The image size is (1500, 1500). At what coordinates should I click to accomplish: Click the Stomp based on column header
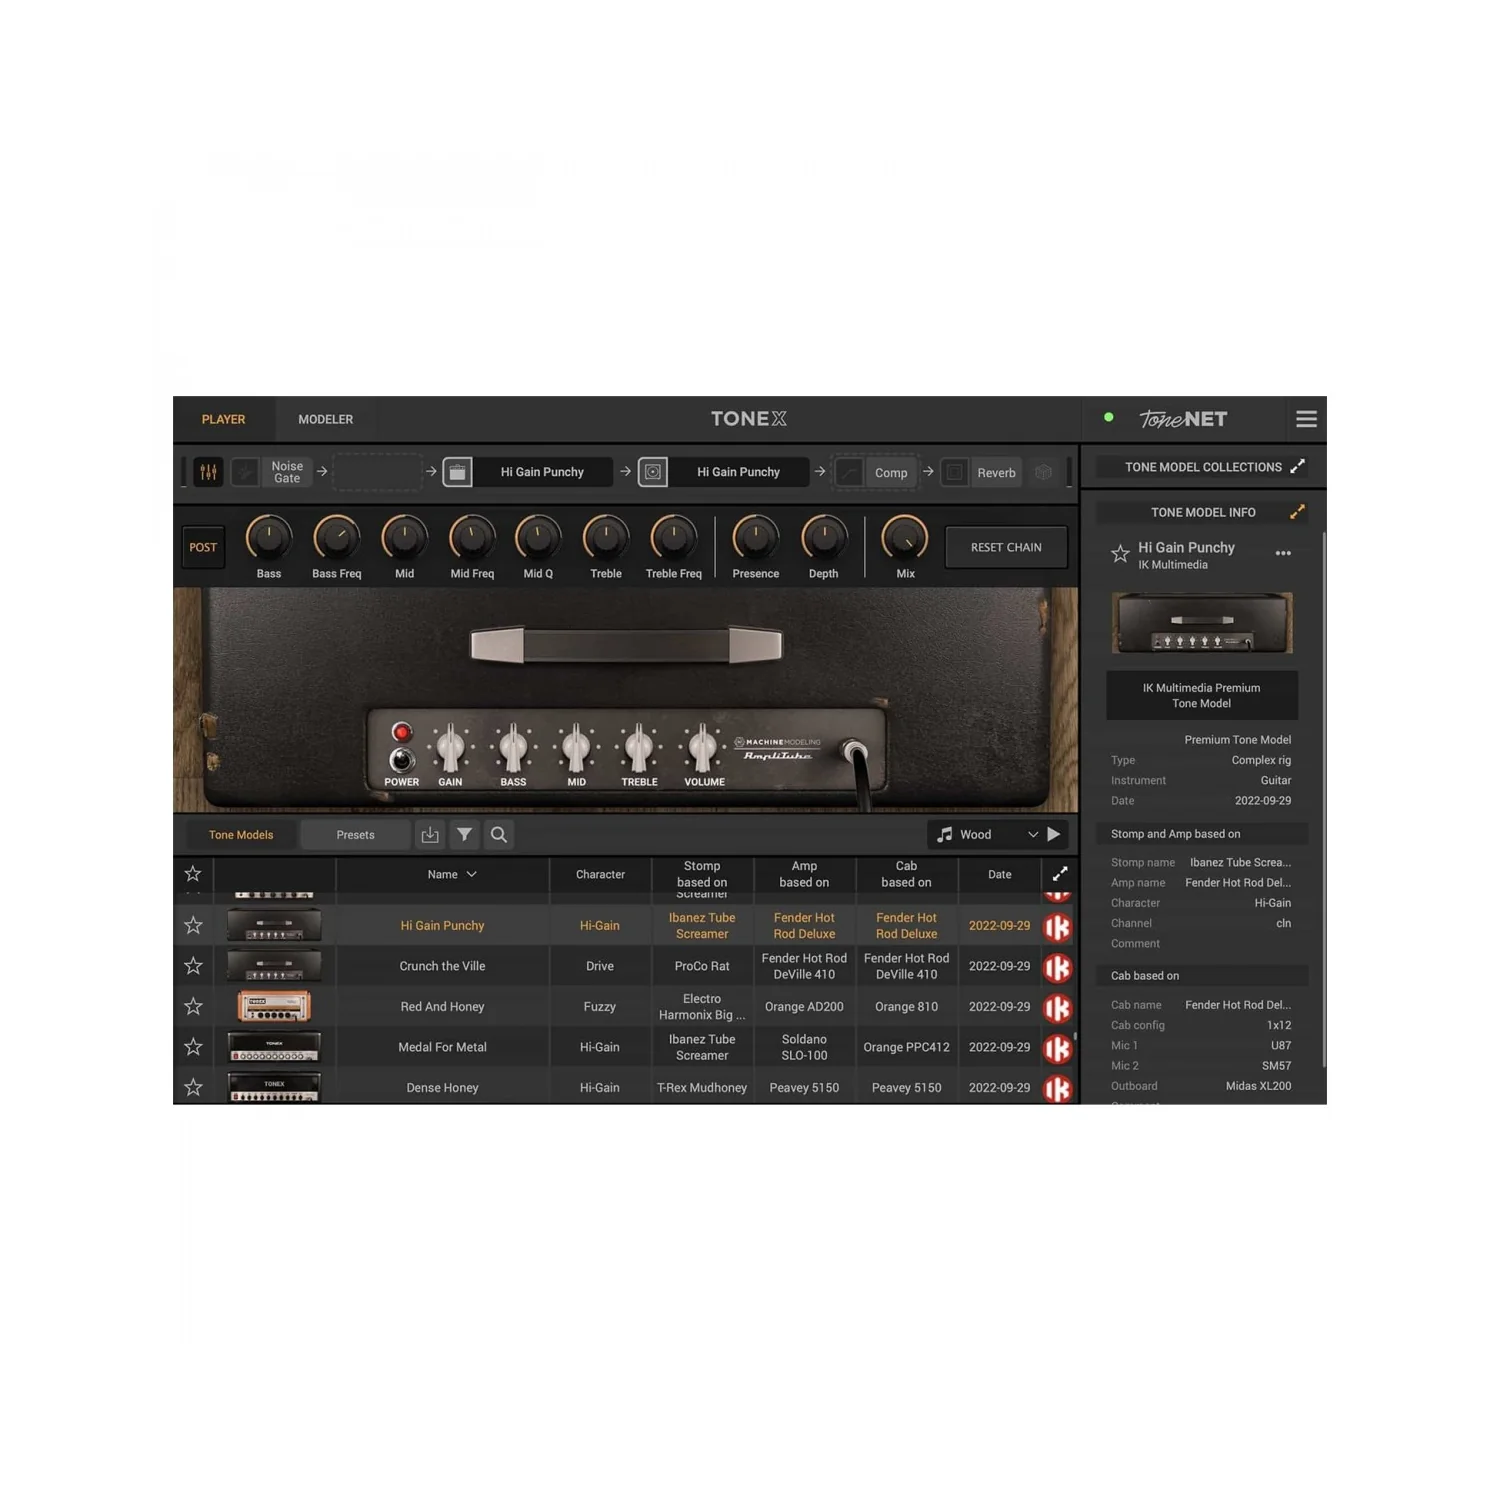pyautogui.click(x=702, y=874)
